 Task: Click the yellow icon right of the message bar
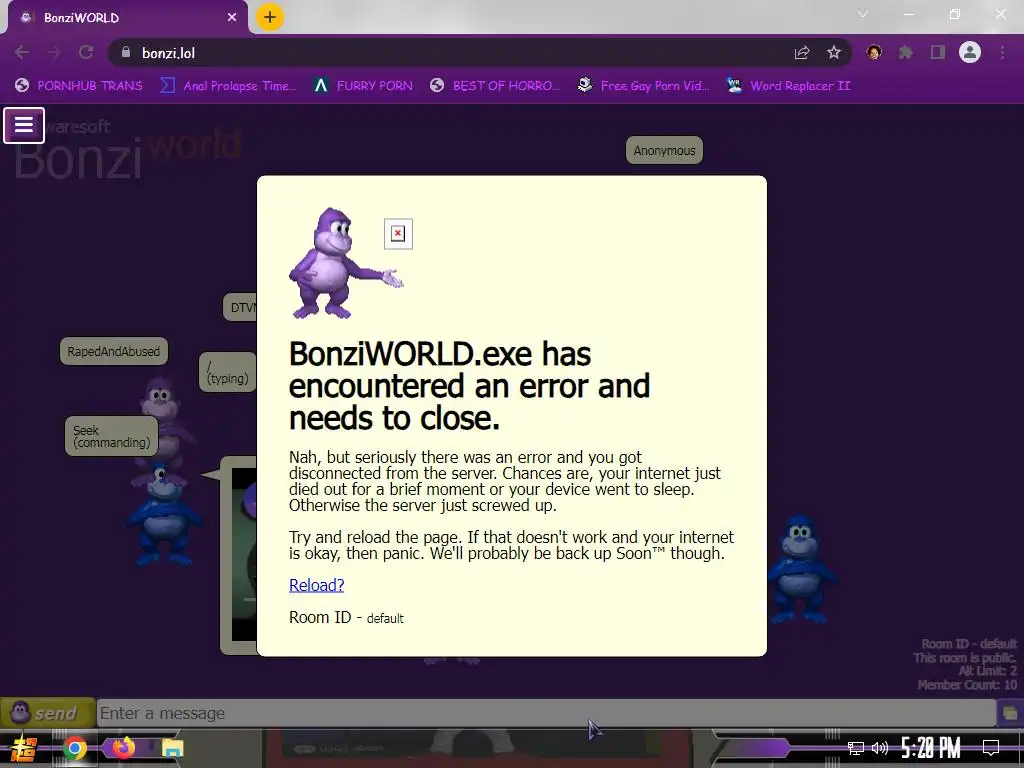(x=1010, y=713)
